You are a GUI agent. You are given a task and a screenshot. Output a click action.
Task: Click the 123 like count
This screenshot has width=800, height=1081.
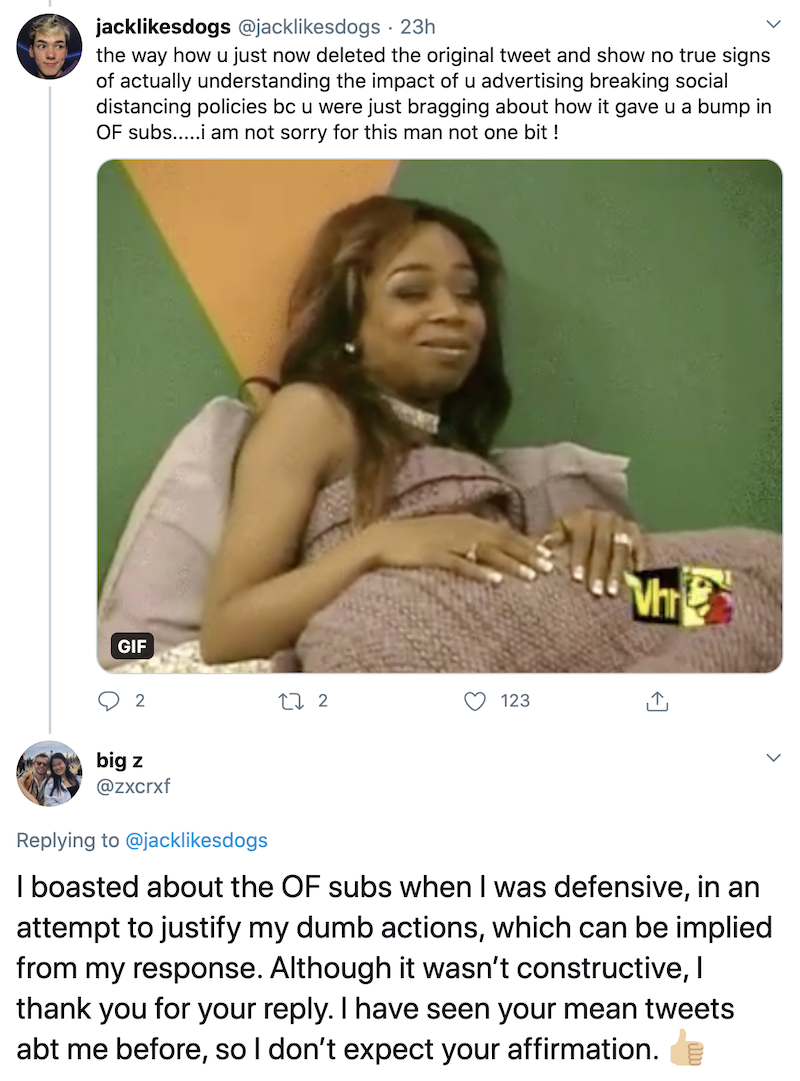pos(515,702)
